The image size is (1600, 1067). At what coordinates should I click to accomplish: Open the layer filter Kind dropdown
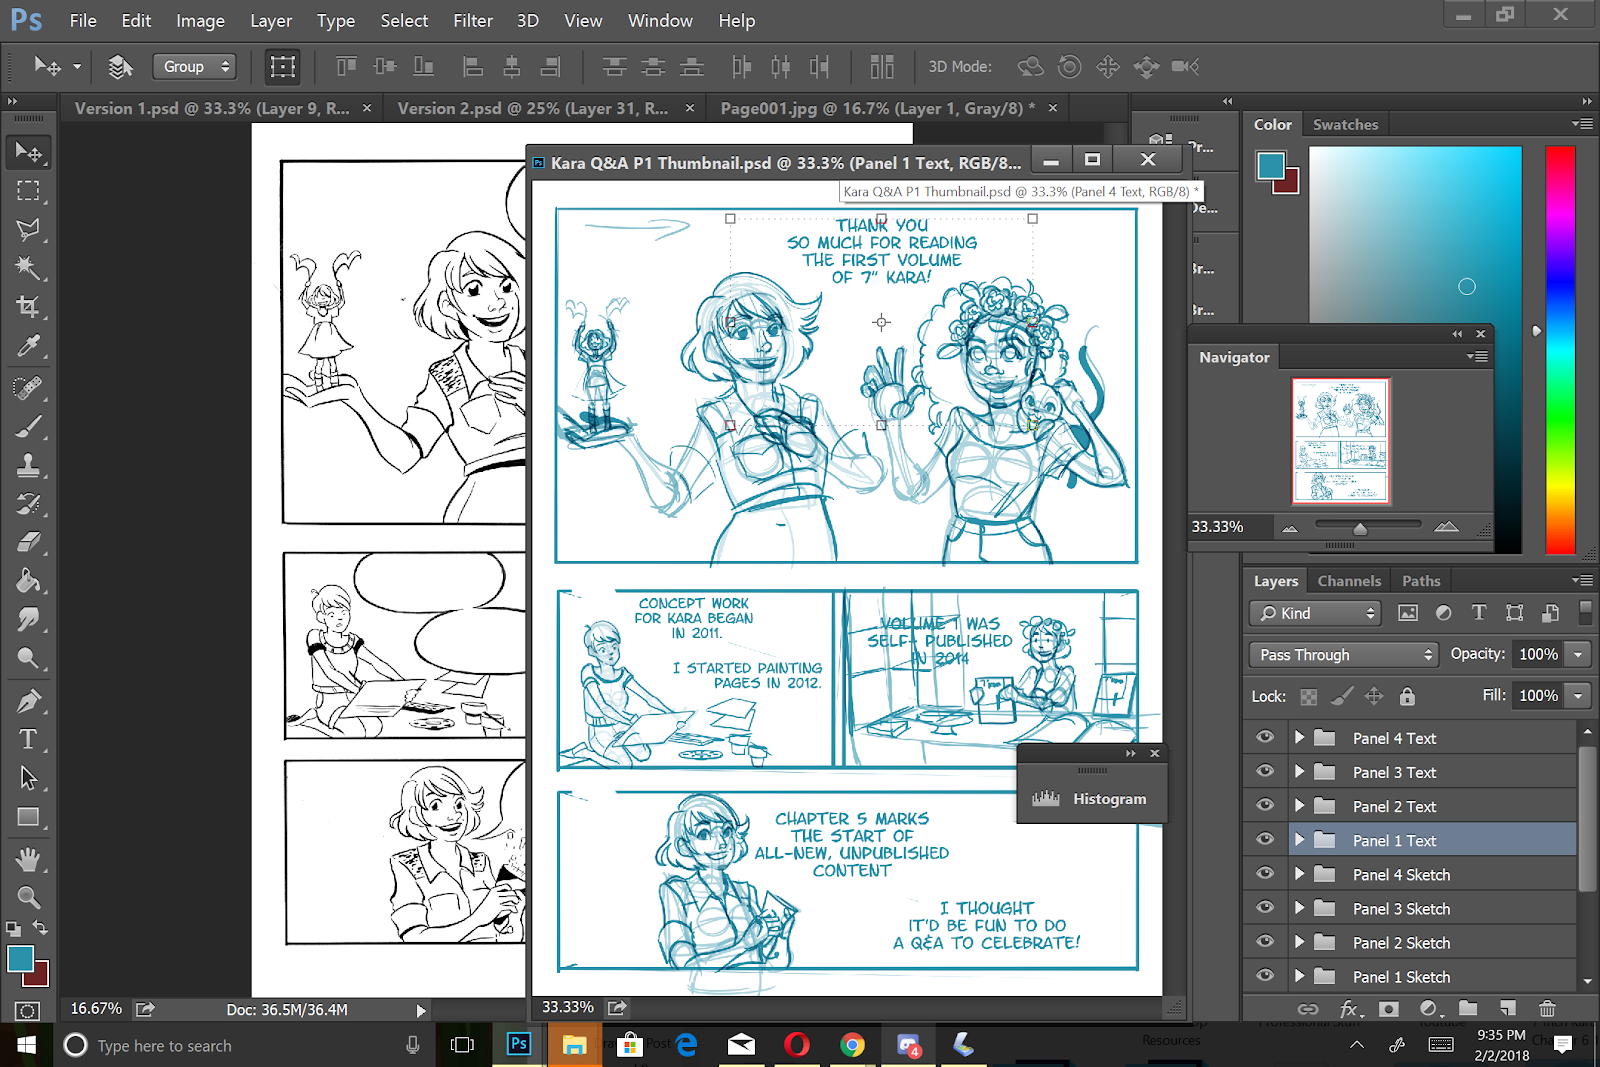tap(1315, 613)
